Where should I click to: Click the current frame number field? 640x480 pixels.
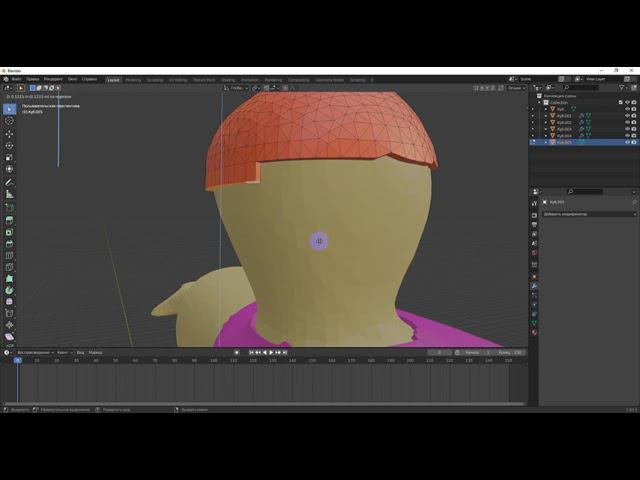440,352
